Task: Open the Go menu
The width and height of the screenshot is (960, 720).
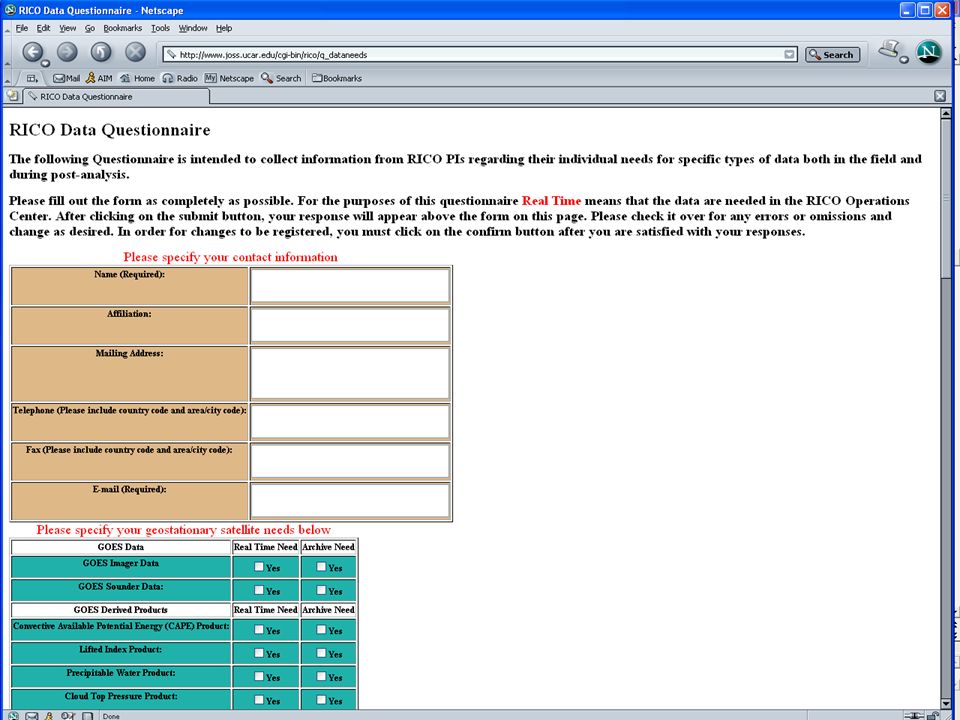Action: 90,28
